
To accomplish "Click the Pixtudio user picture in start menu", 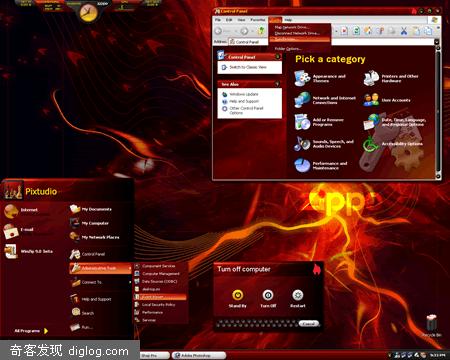I will tap(13, 190).
